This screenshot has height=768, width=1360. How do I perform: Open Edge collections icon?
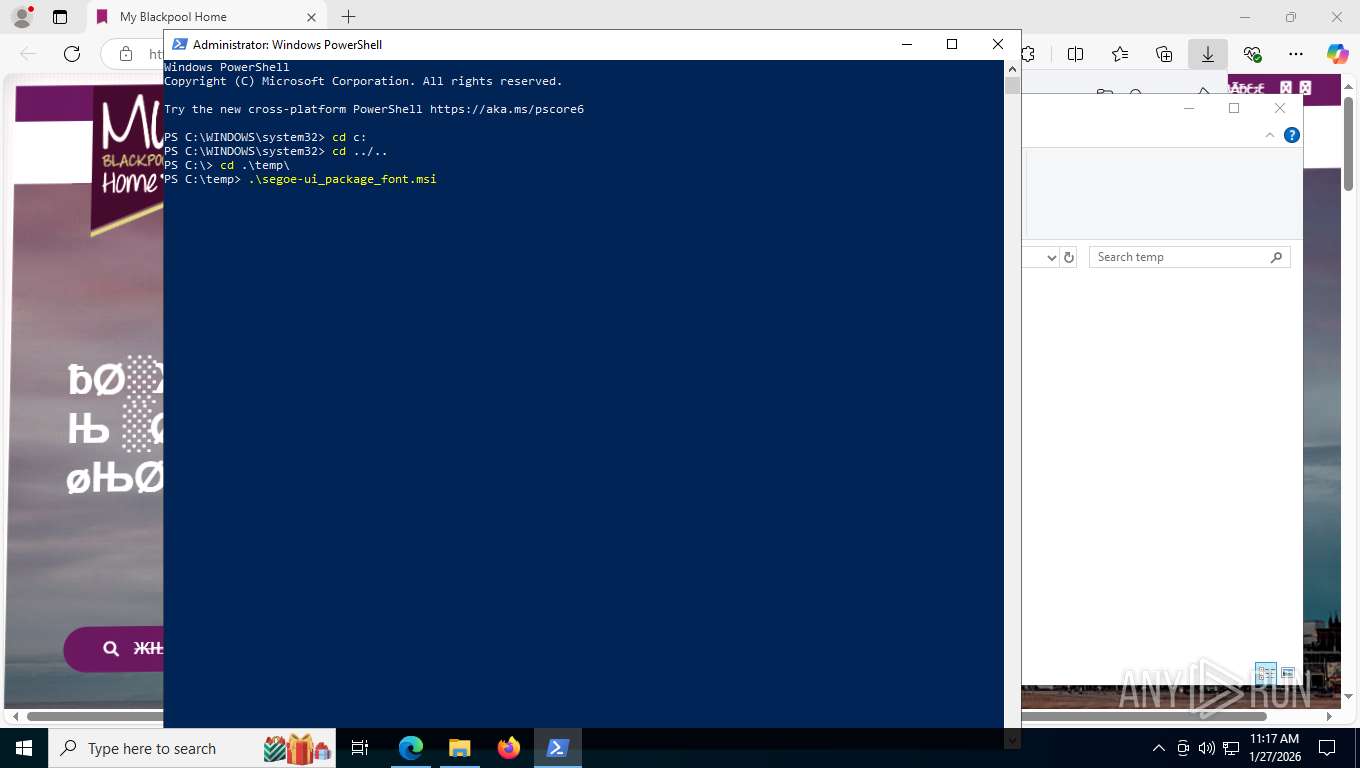pos(1163,54)
